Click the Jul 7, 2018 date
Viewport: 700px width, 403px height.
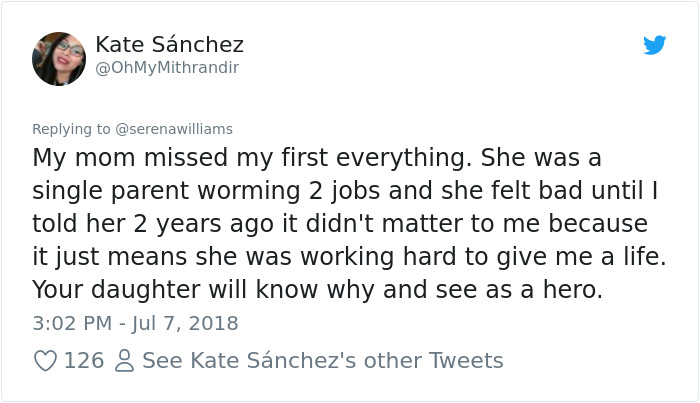click(188, 323)
